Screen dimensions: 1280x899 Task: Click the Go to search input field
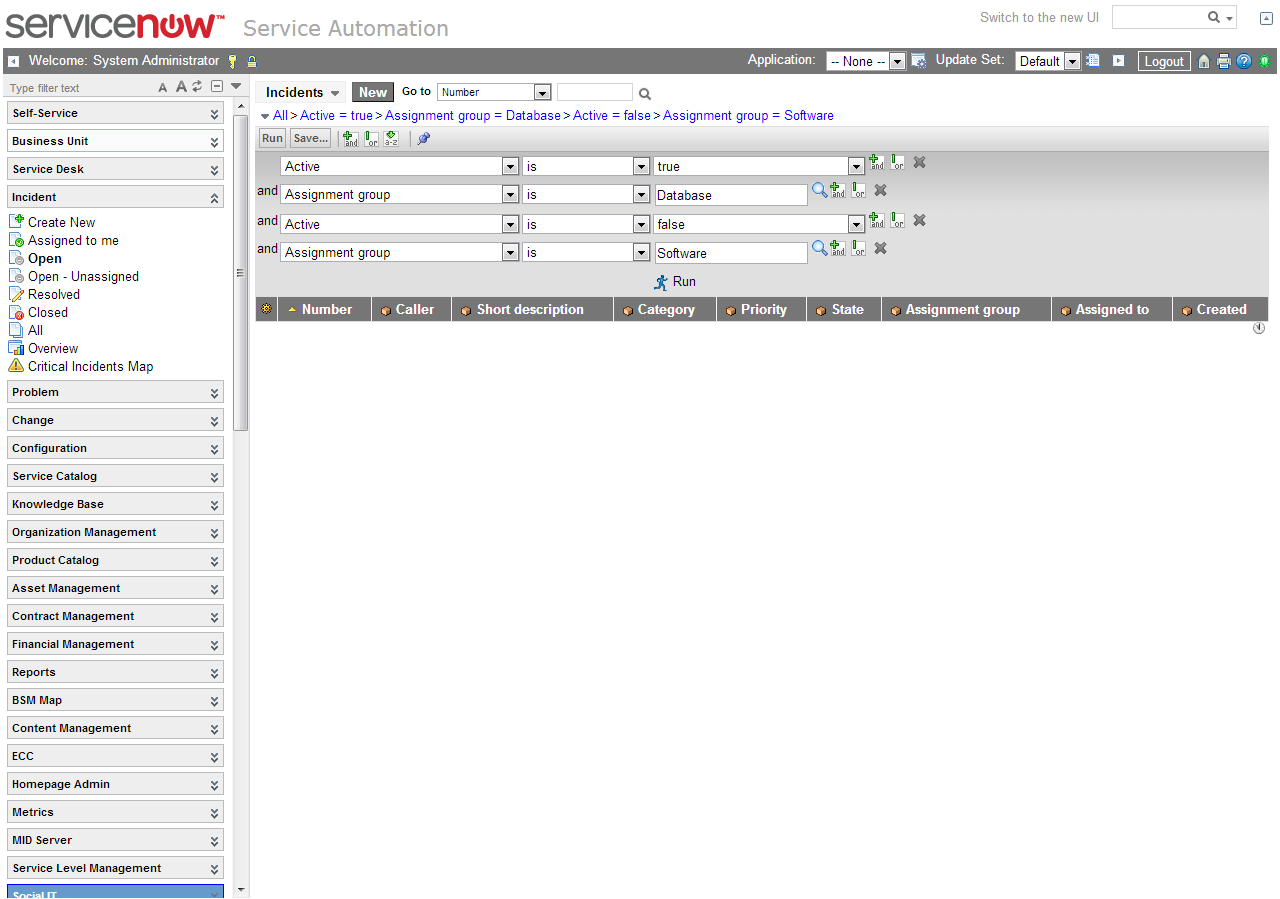[x=595, y=92]
